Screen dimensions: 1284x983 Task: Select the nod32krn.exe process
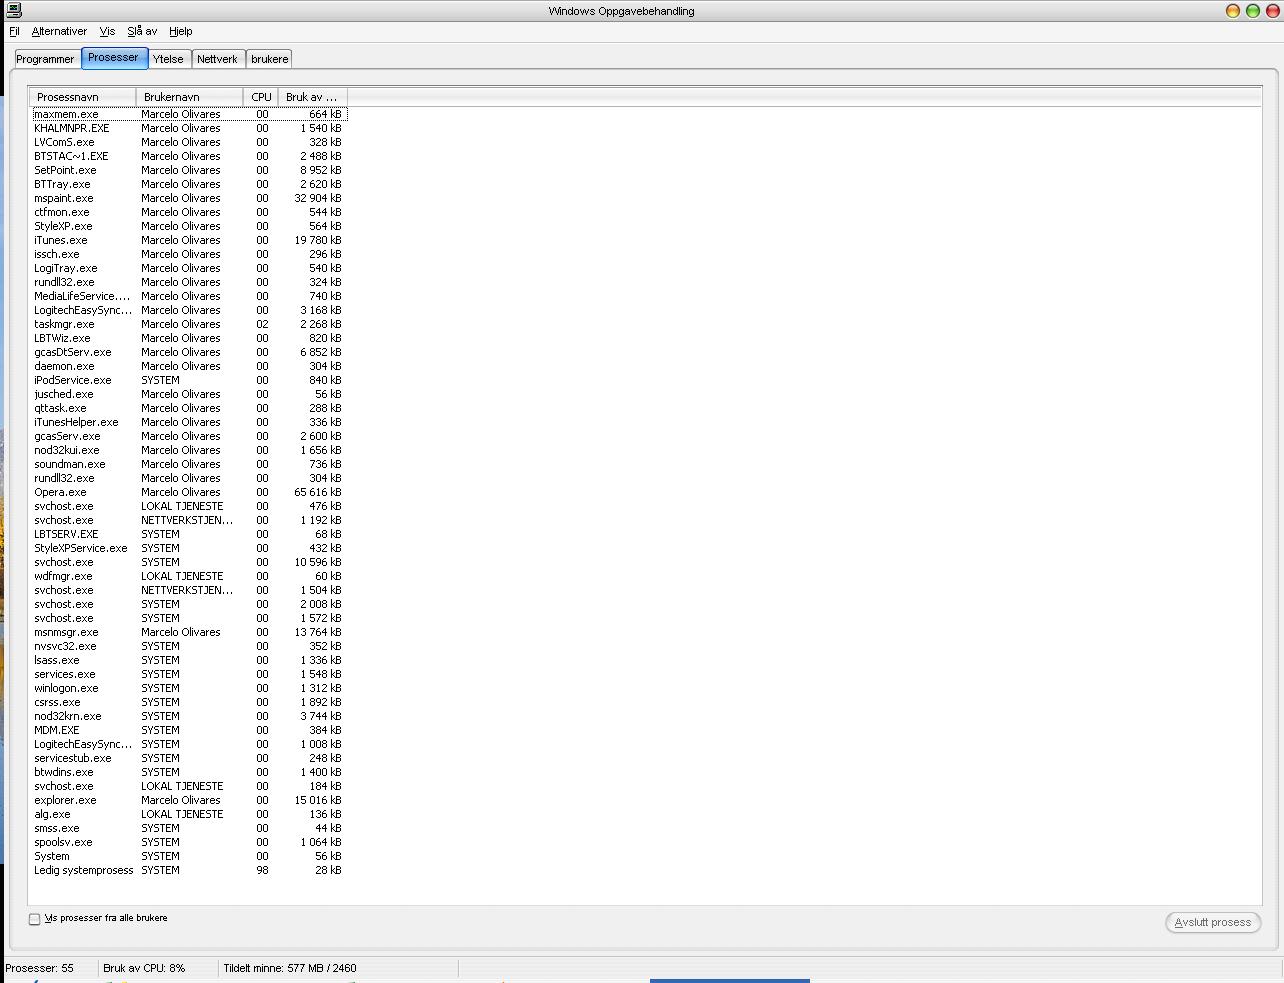(189, 716)
